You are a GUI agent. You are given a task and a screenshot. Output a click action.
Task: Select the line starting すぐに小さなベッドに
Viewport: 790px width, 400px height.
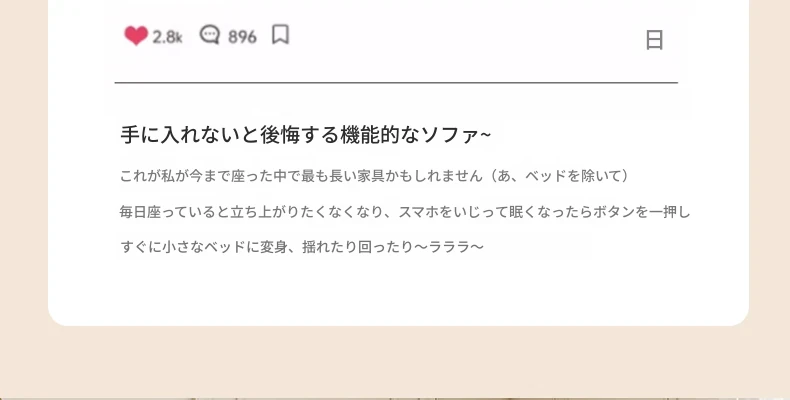pyautogui.click(x=302, y=247)
